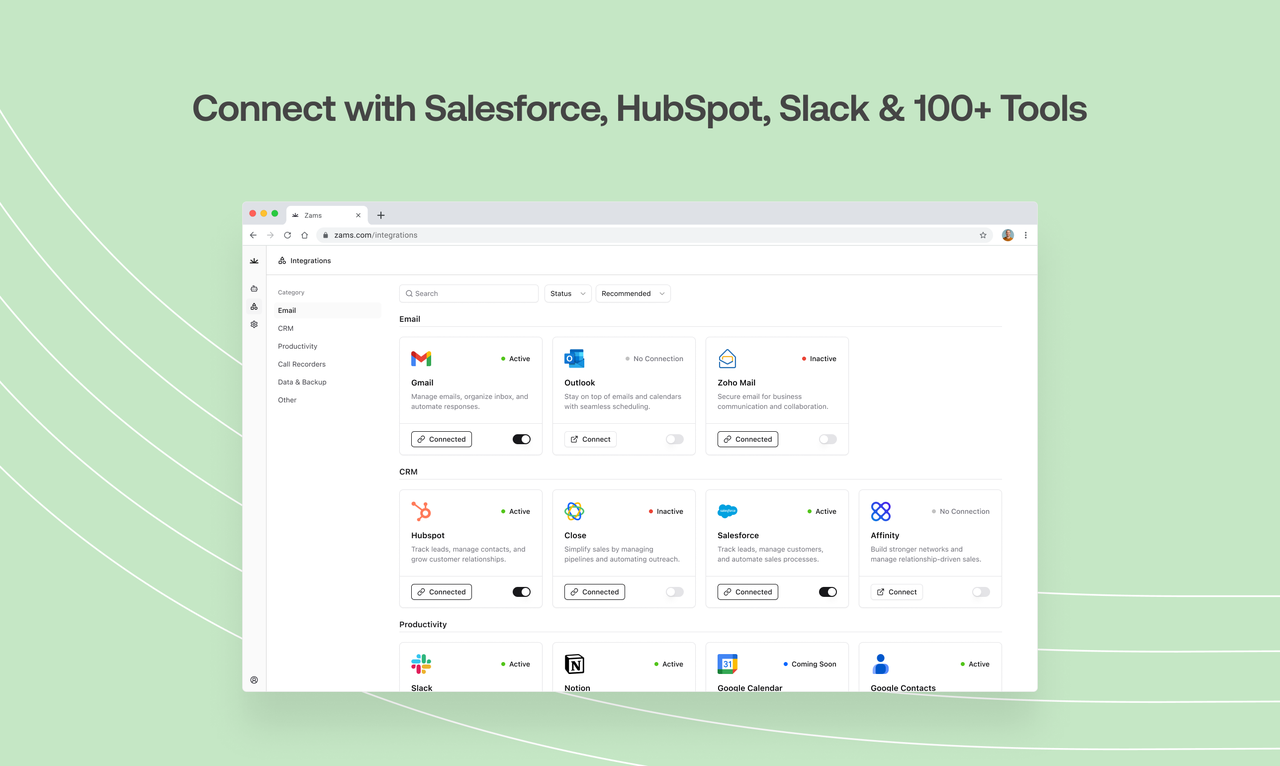Click the integrations Search field
The height and width of the screenshot is (766, 1280).
469,293
